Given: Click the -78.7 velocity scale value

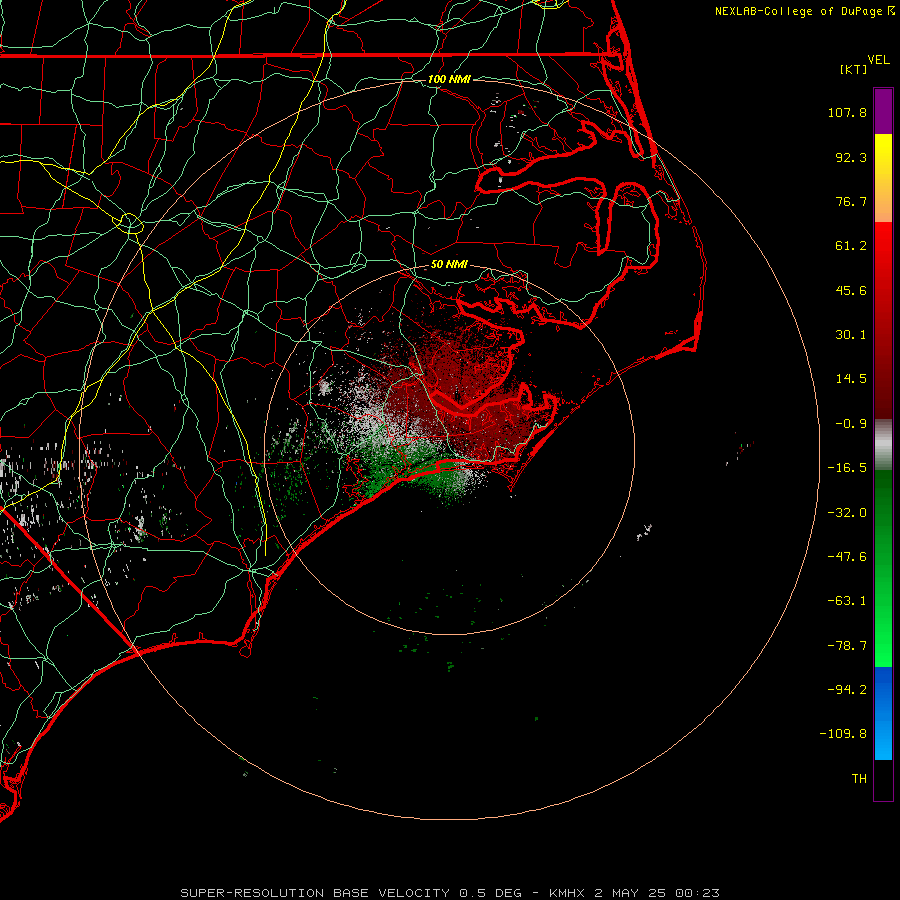Looking at the screenshot, I should (x=847, y=646).
